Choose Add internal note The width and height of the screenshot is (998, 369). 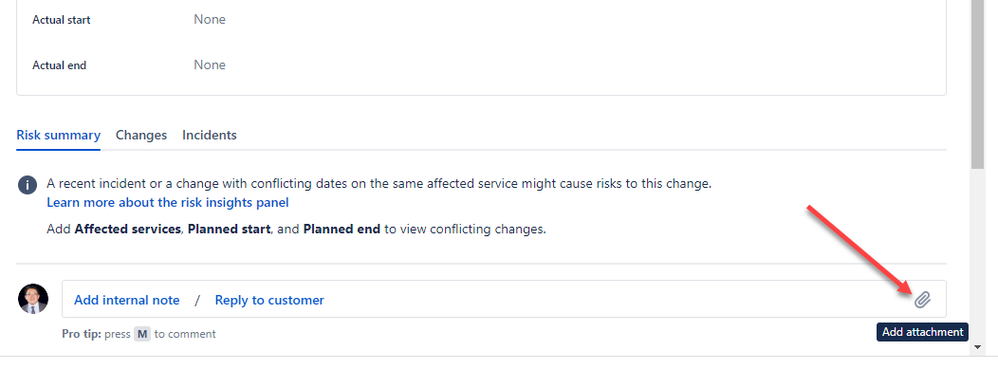point(127,300)
